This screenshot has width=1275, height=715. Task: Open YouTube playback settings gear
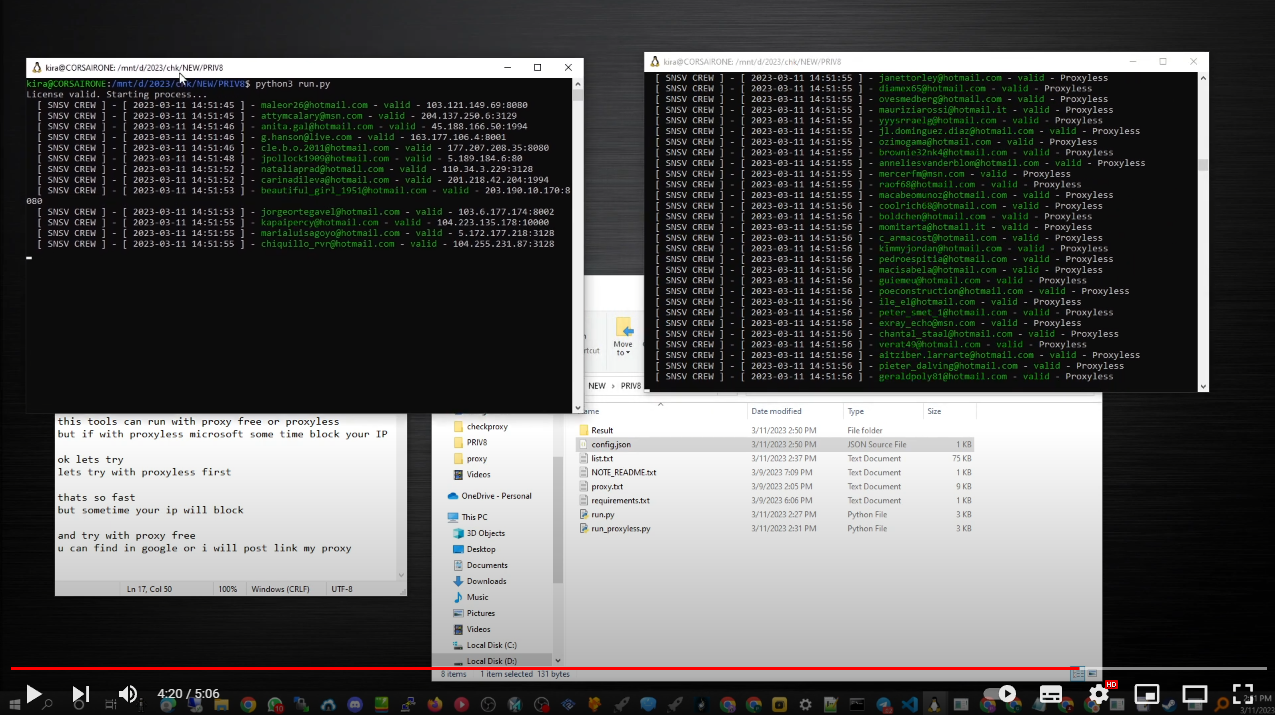(1098, 693)
